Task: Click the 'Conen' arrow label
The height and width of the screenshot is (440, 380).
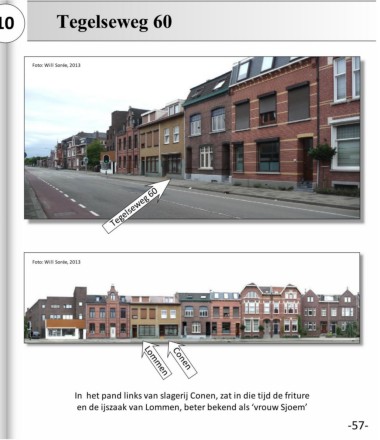Action: coord(182,359)
